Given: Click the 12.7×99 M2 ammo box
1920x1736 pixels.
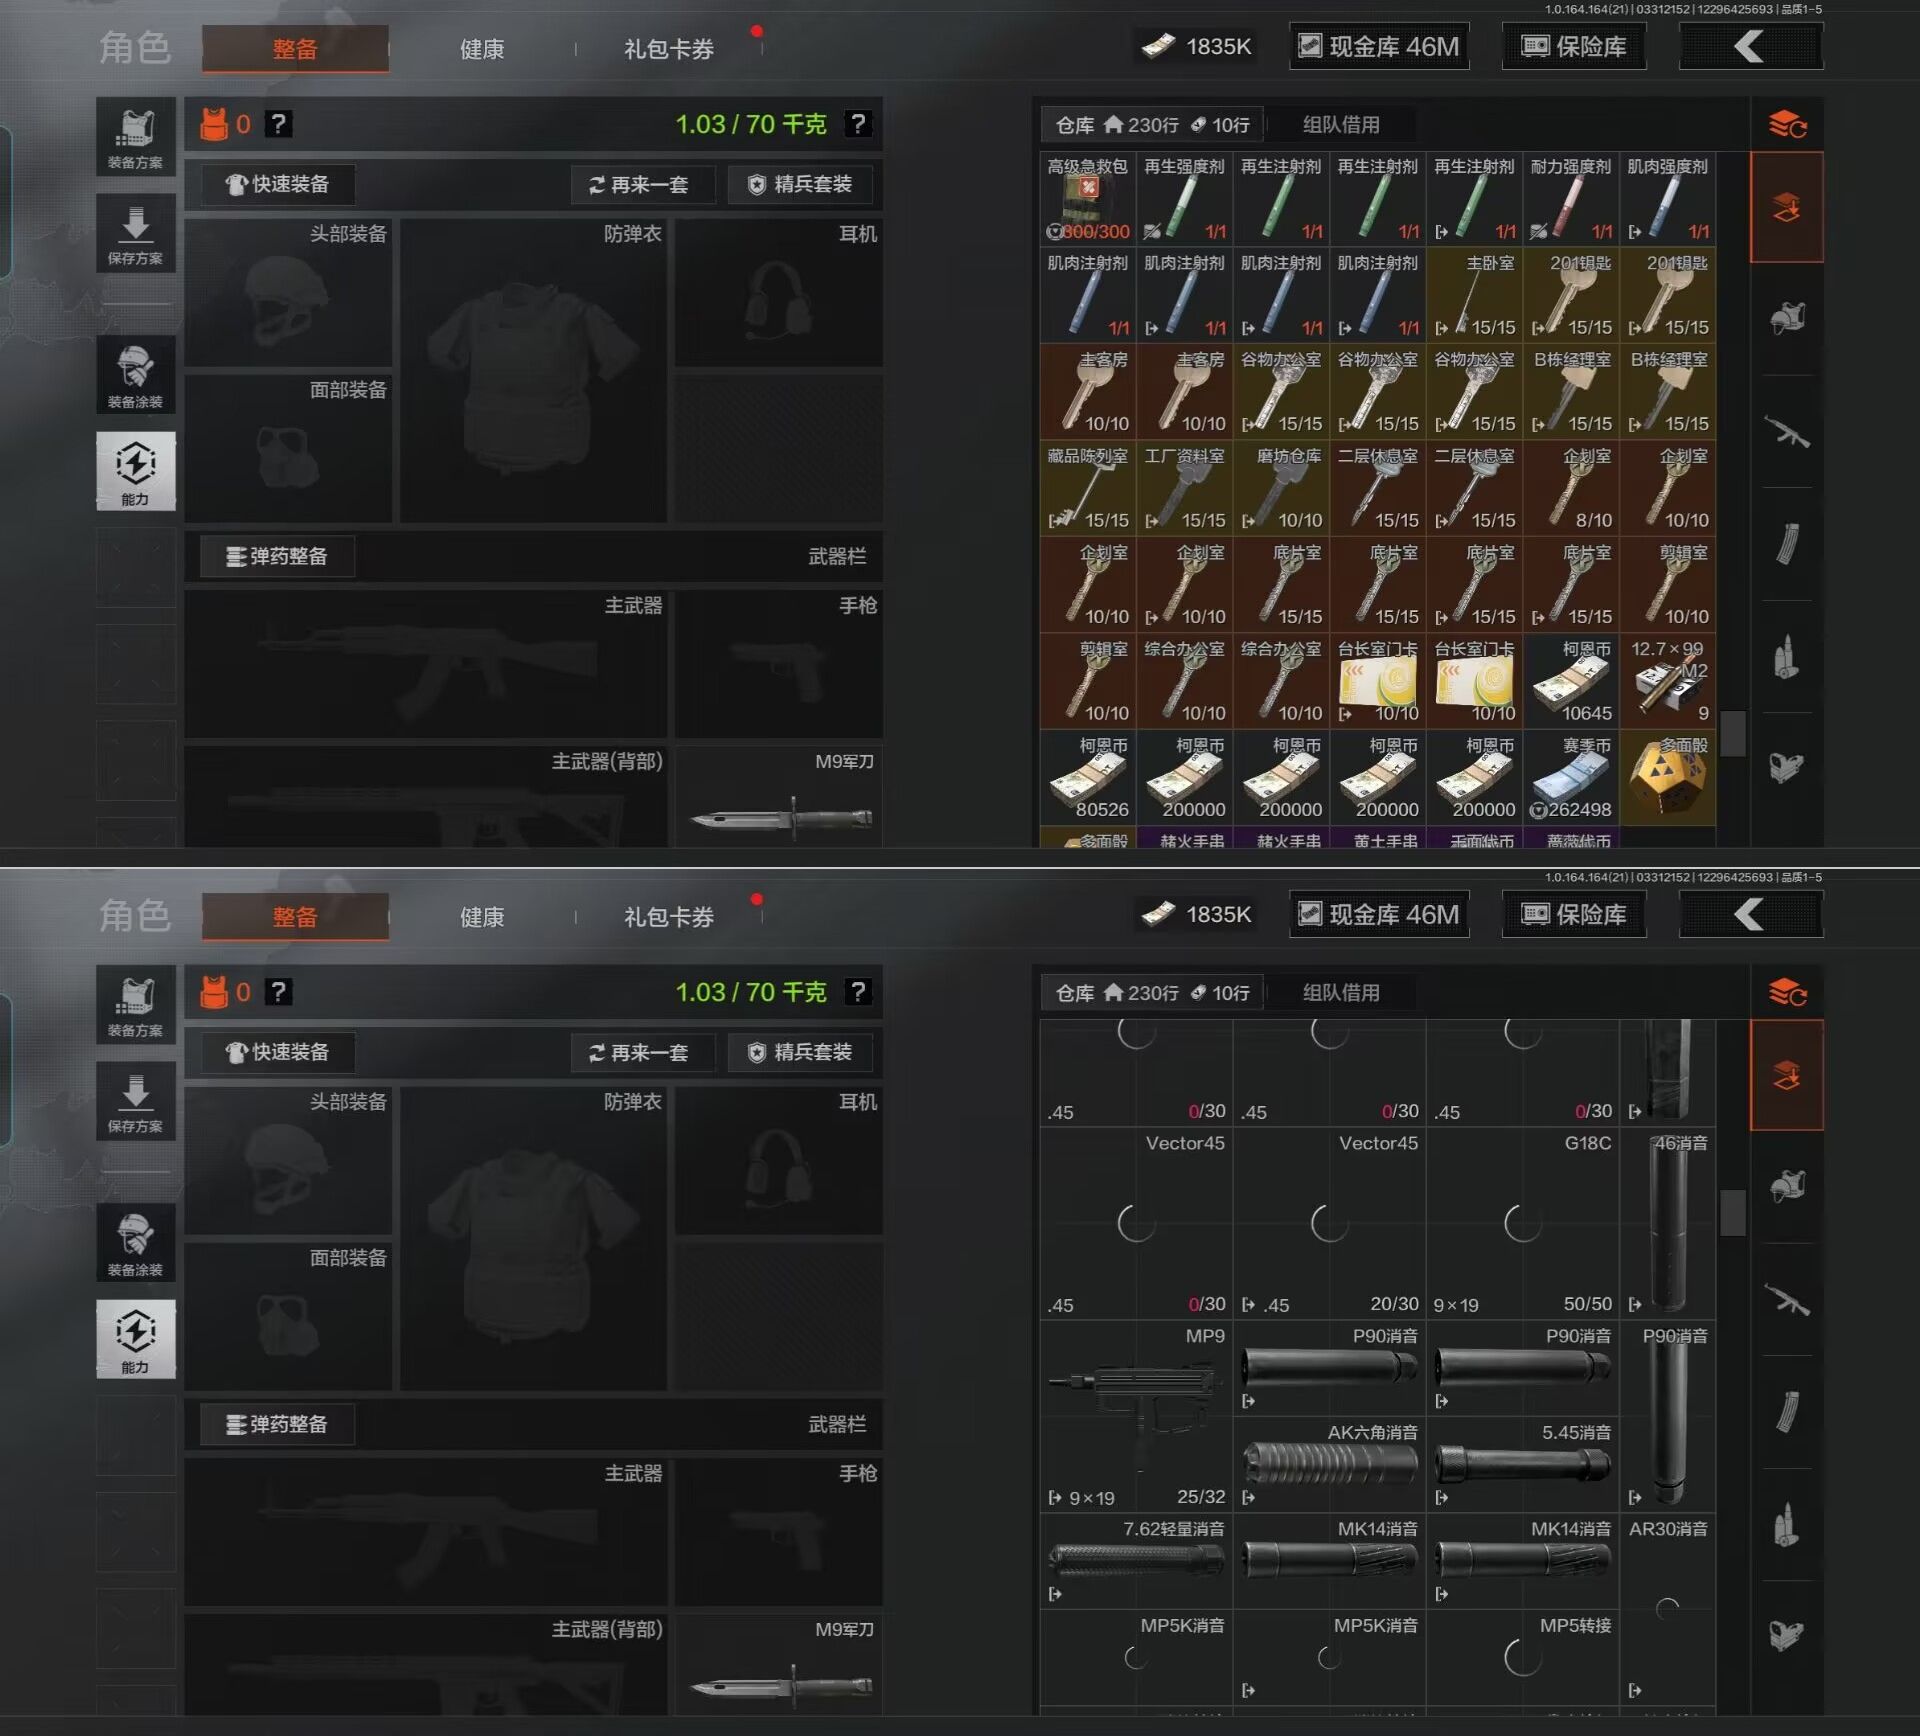Looking at the screenshot, I should (x=1668, y=681).
